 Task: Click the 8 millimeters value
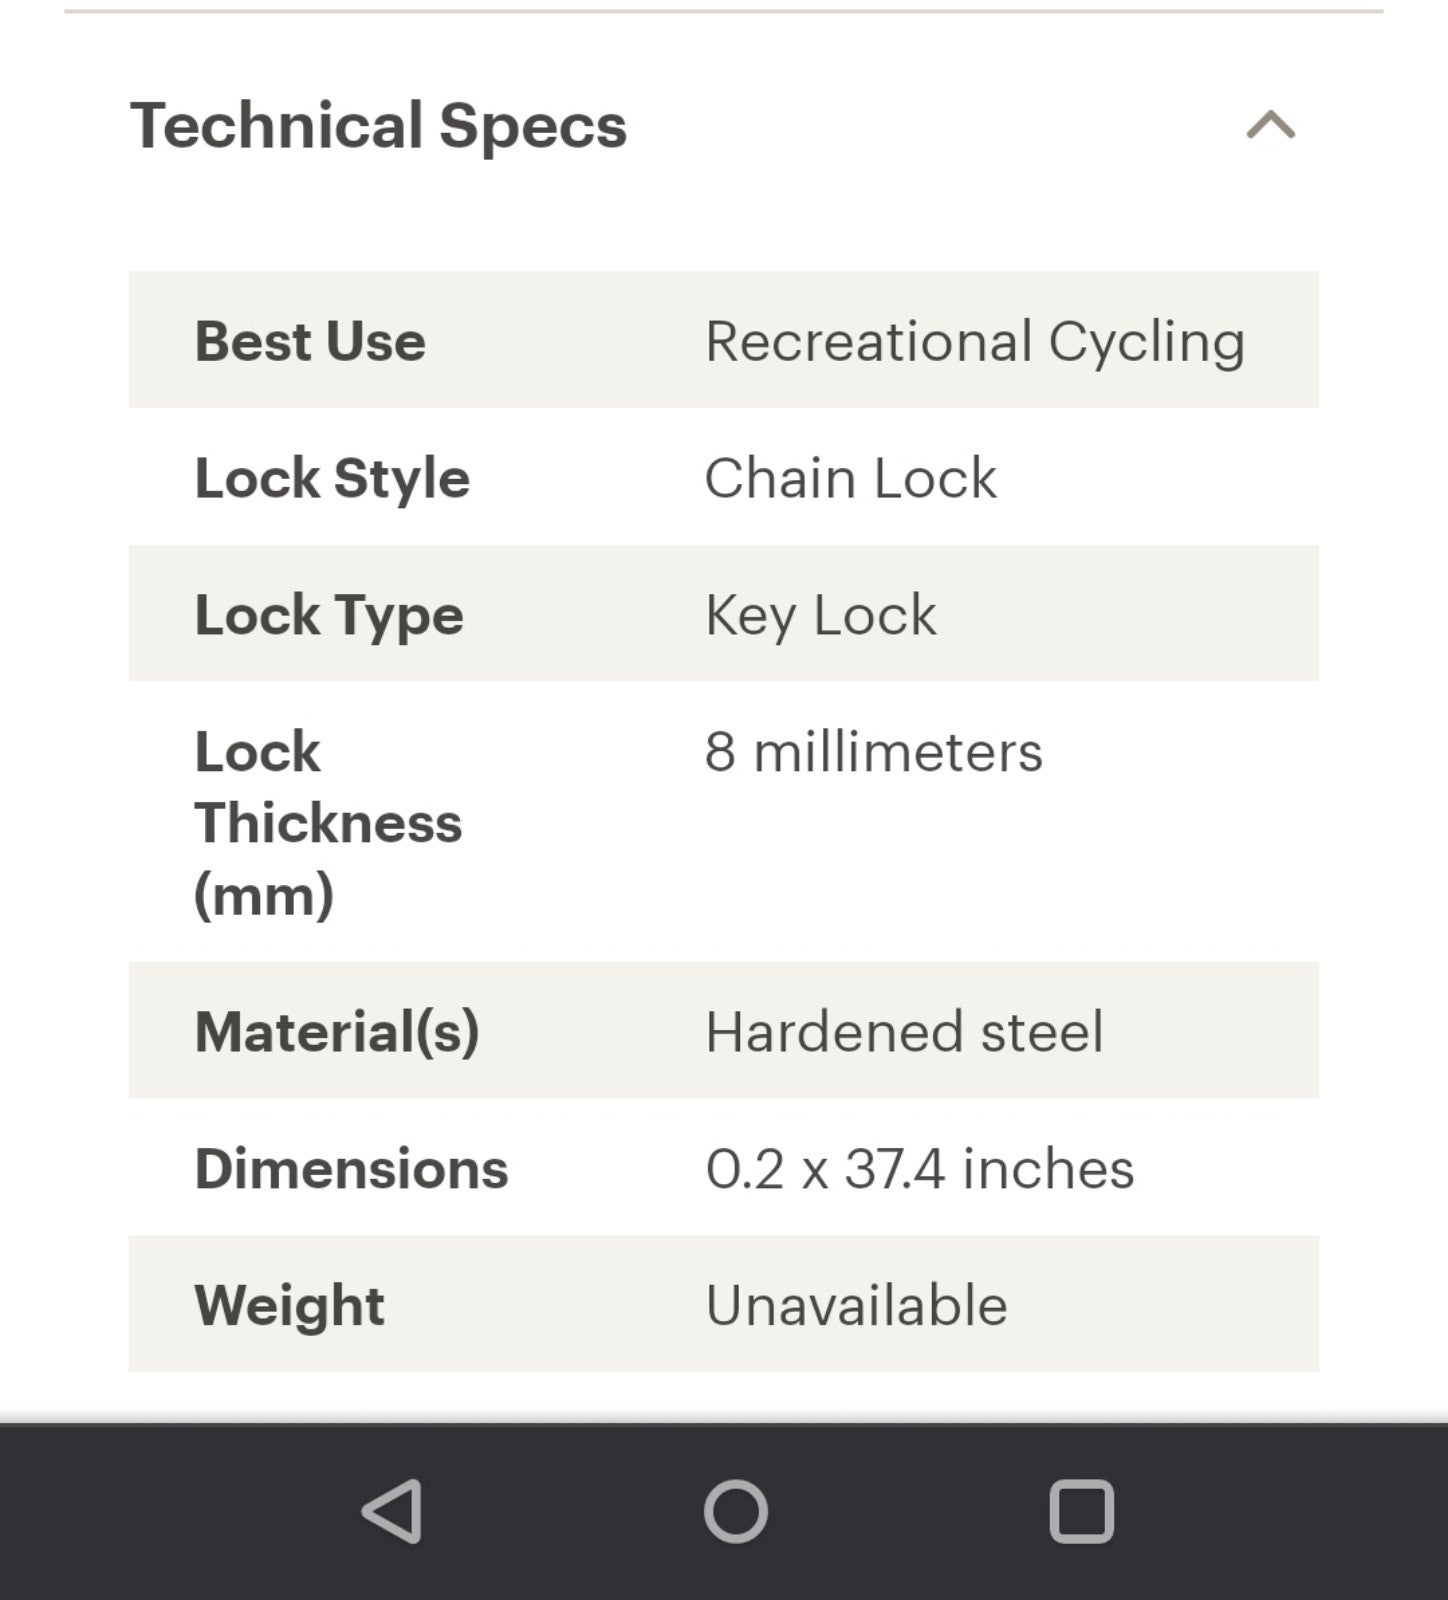(x=874, y=752)
